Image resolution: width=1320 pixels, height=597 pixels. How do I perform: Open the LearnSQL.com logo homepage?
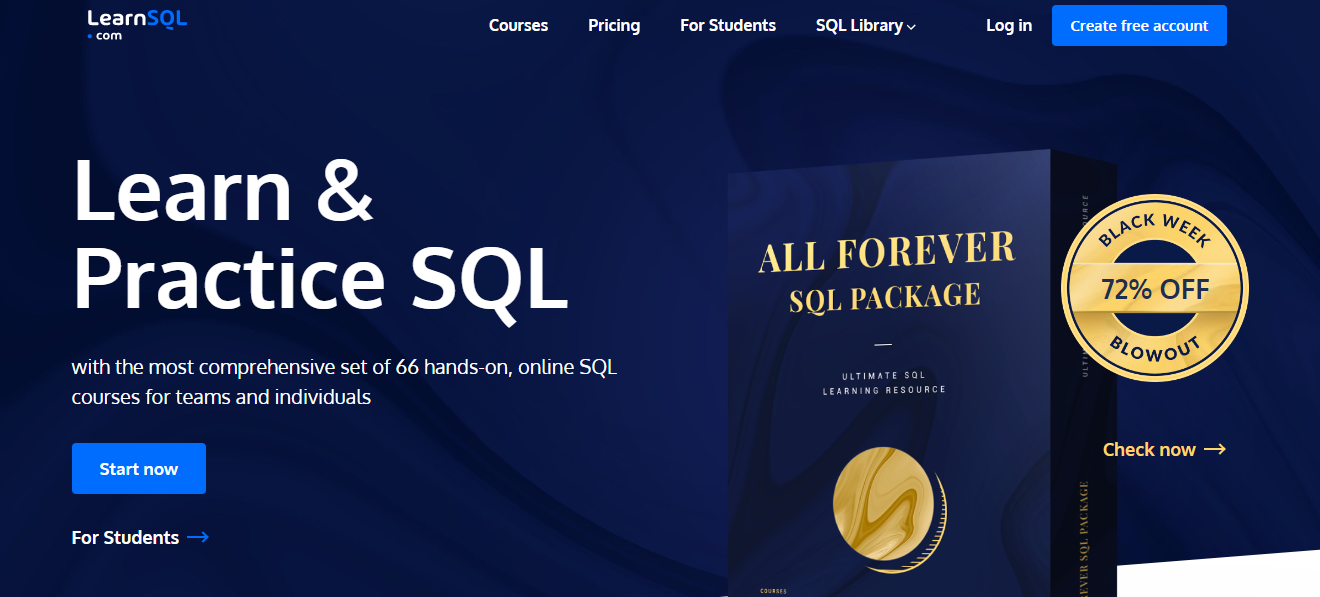click(136, 24)
